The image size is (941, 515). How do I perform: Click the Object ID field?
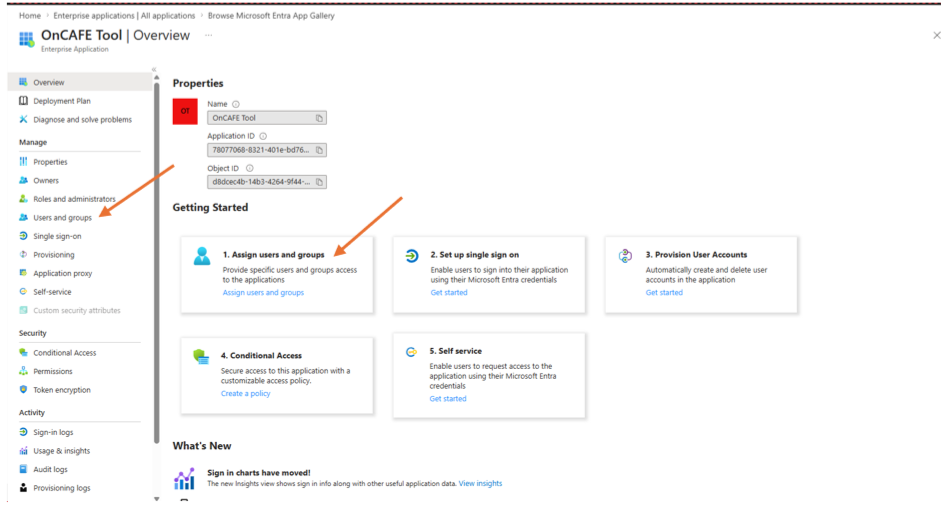pyautogui.click(x=267, y=182)
